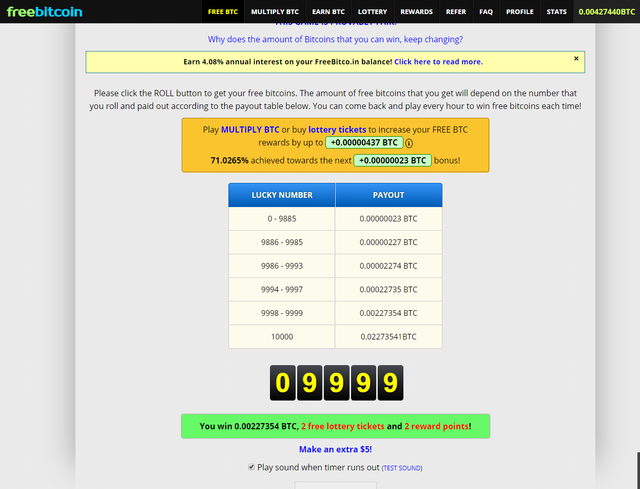The image size is (640, 489).
Task: Select the '9986 - 9993' lucky number cell
Action: pyautogui.click(x=282, y=266)
